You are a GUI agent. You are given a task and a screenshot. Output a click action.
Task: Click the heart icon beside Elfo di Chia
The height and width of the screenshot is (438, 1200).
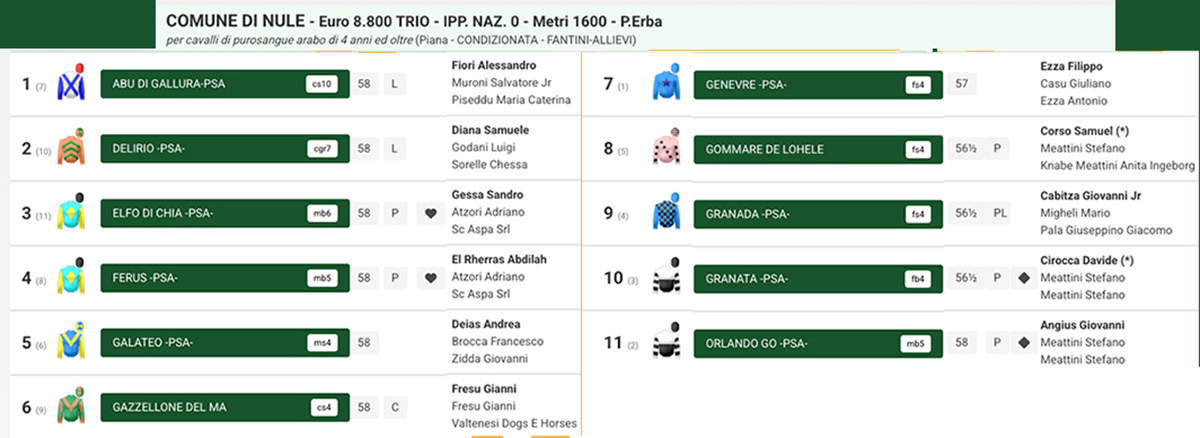tap(431, 213)
